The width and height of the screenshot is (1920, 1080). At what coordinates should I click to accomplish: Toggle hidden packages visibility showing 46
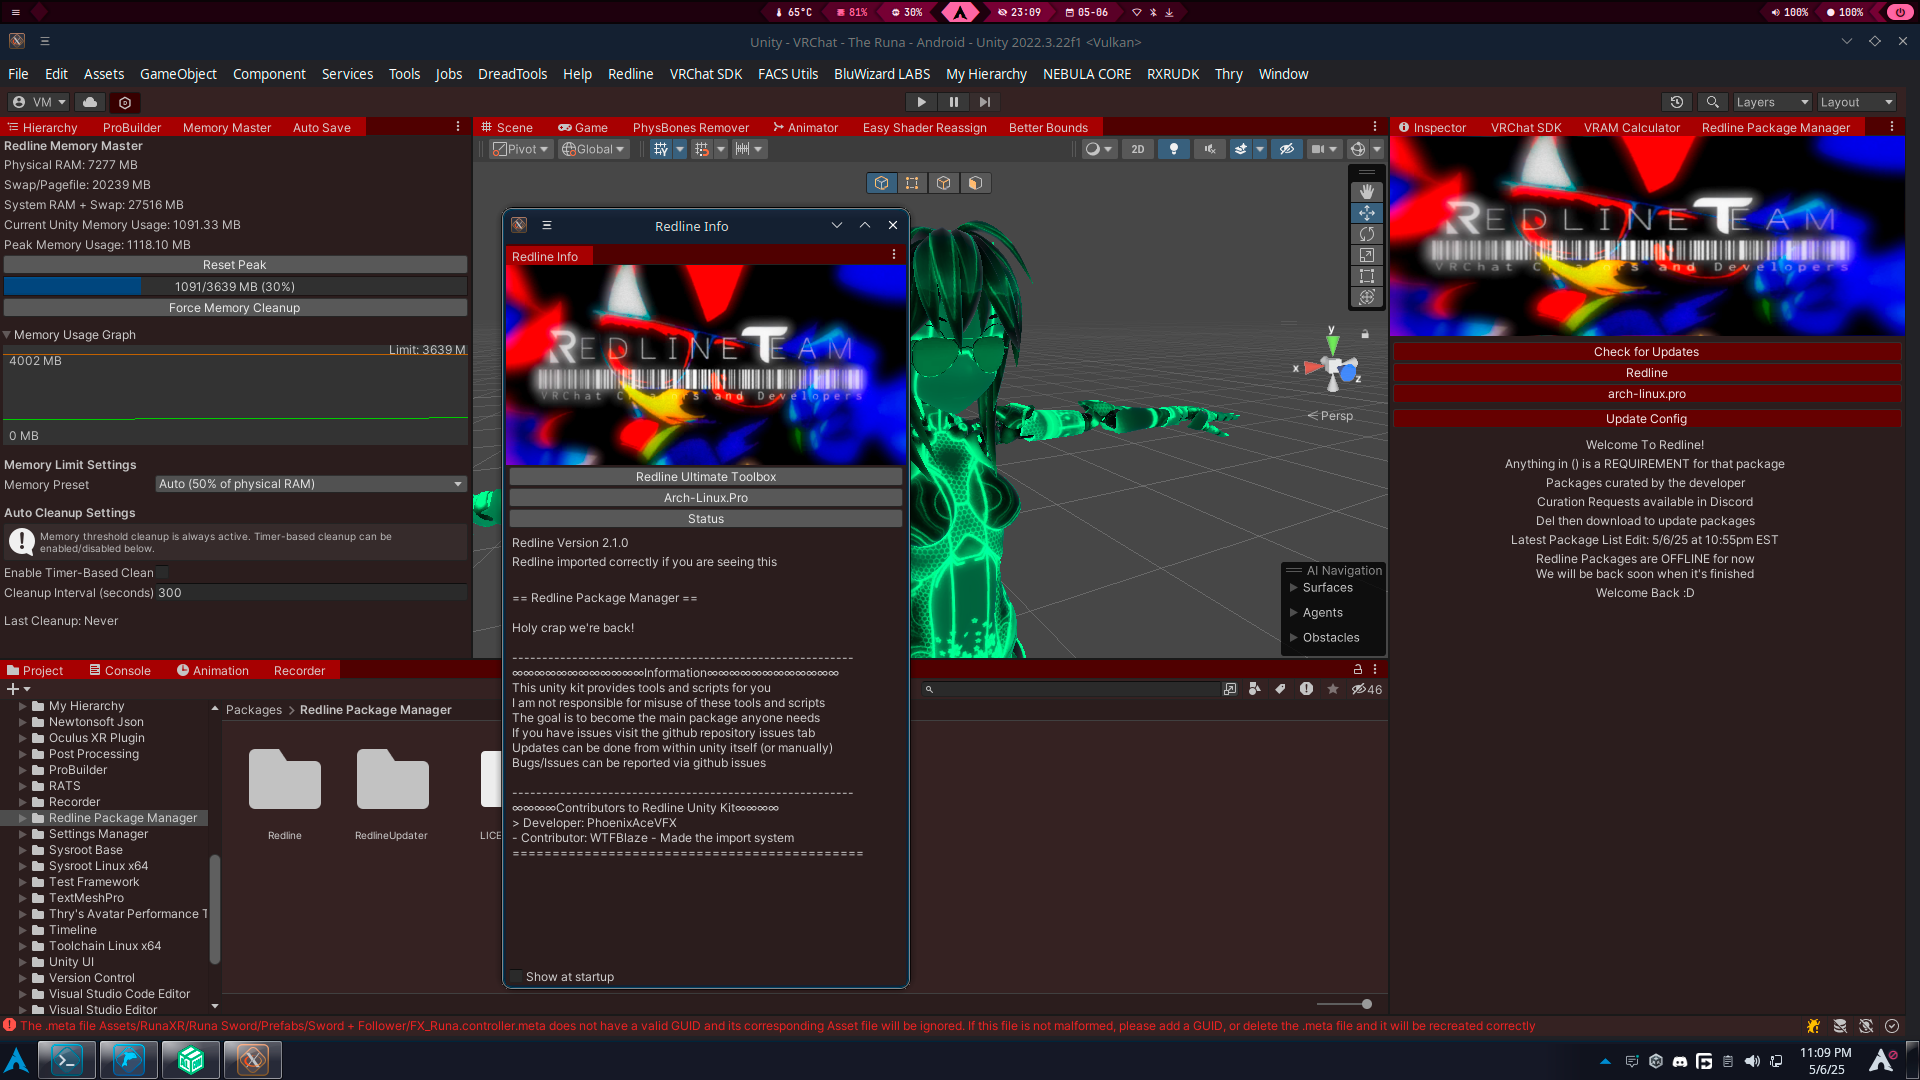click(1366, 689)
